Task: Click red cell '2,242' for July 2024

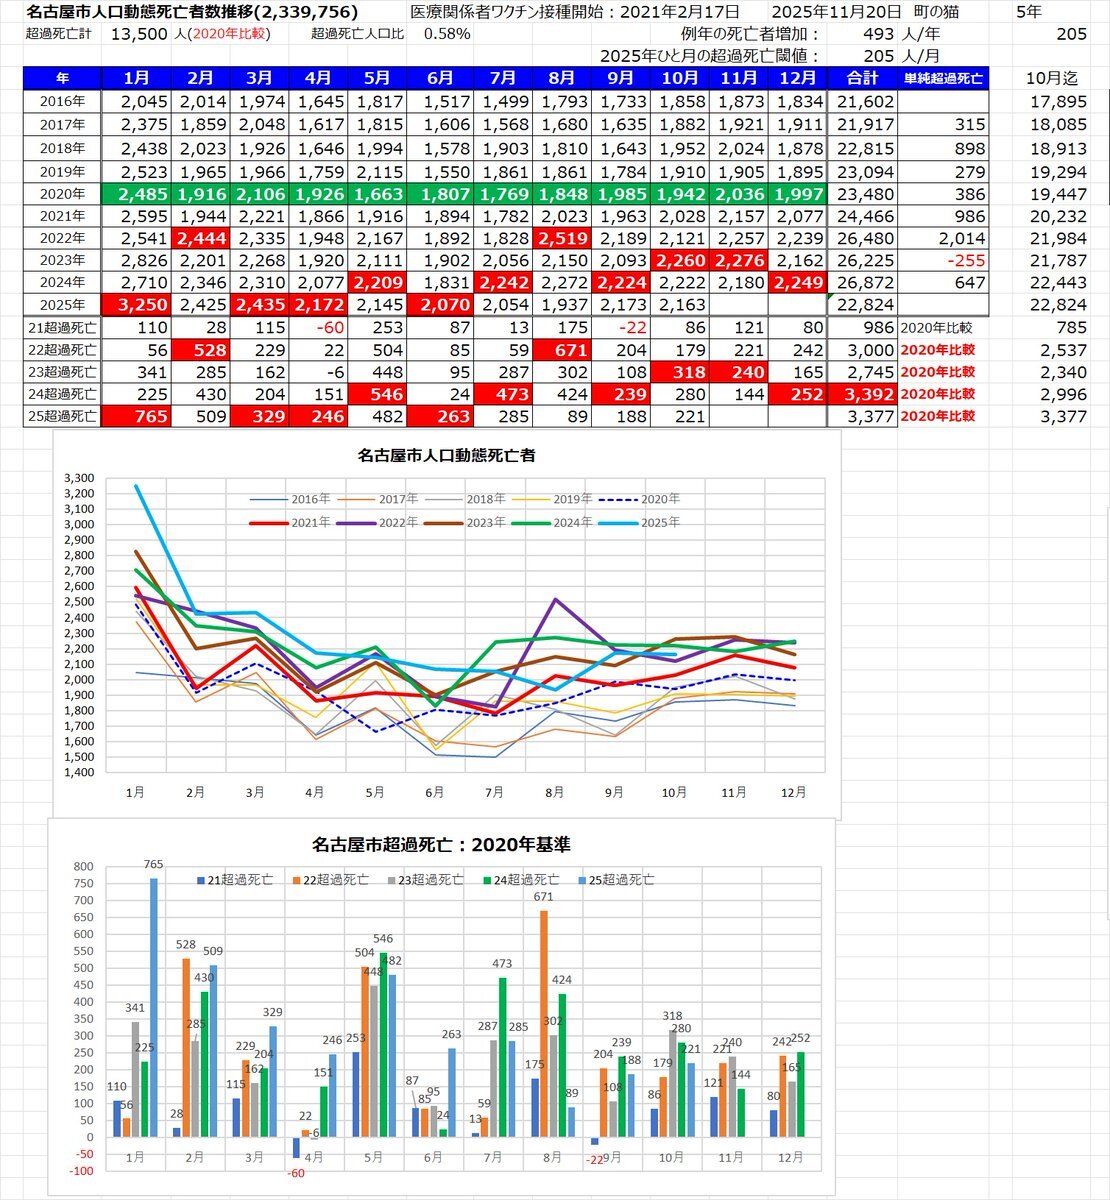Action: point(502,282)
